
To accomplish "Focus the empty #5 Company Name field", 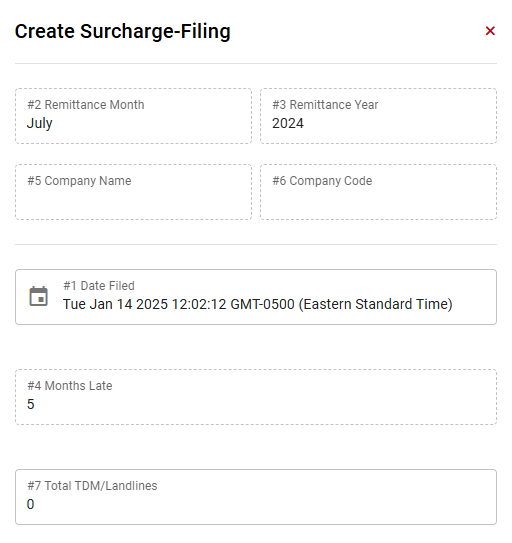I will 133,192.
